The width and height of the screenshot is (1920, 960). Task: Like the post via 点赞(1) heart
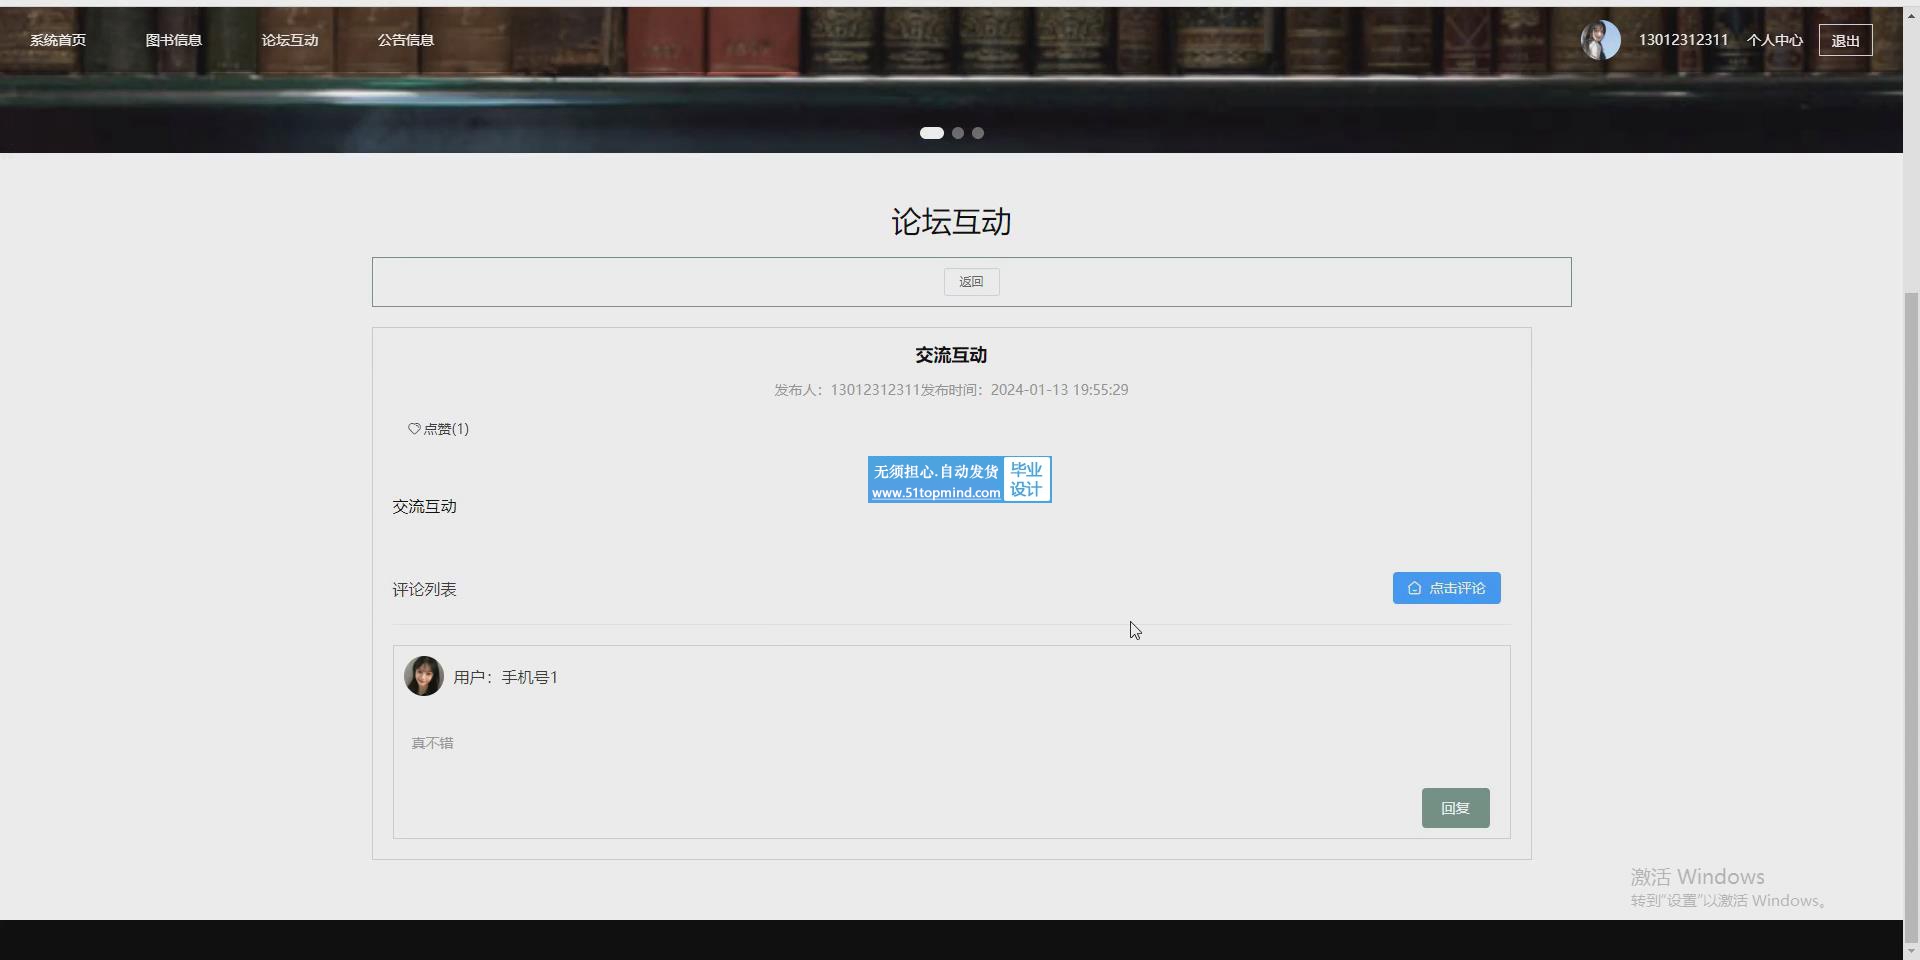pyautogui.click(x=438, y=429)
